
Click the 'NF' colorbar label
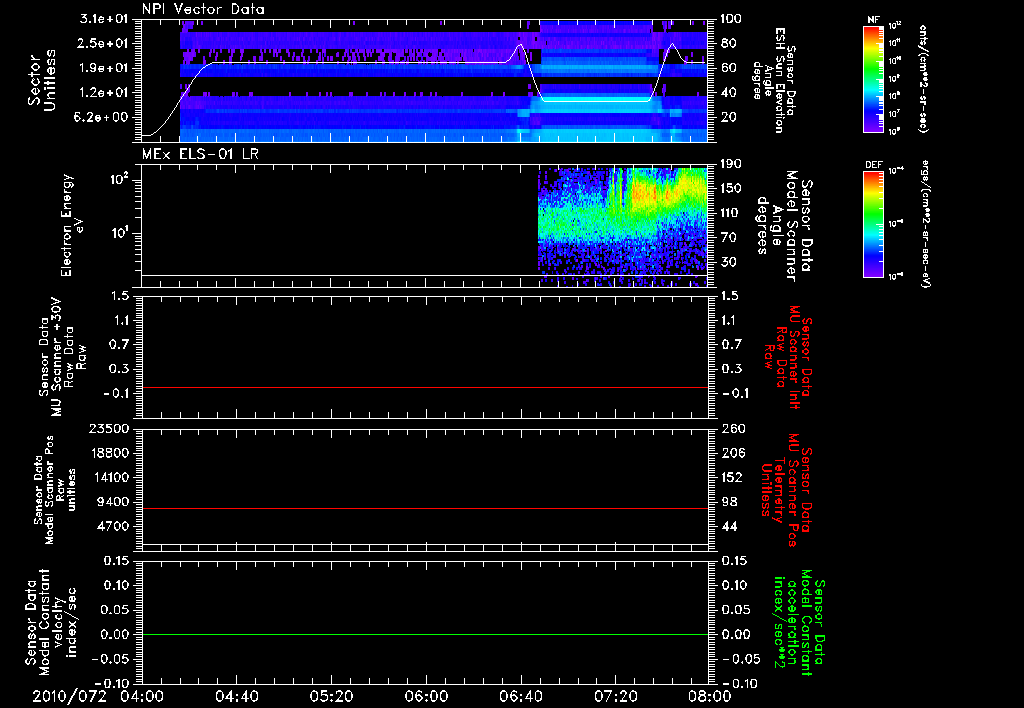click(874, 20)
